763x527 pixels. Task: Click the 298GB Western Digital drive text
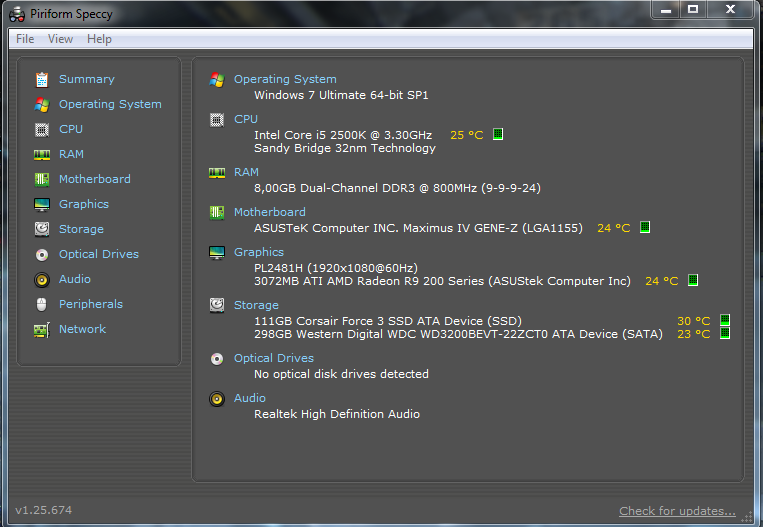pyautogui.click(x=458, y=334)
